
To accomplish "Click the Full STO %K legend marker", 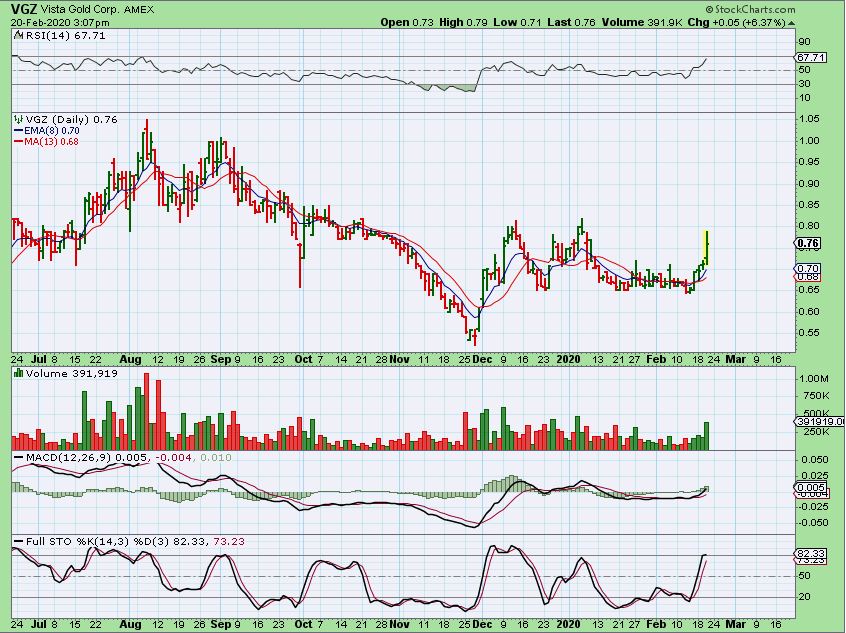I will [19, 541].
